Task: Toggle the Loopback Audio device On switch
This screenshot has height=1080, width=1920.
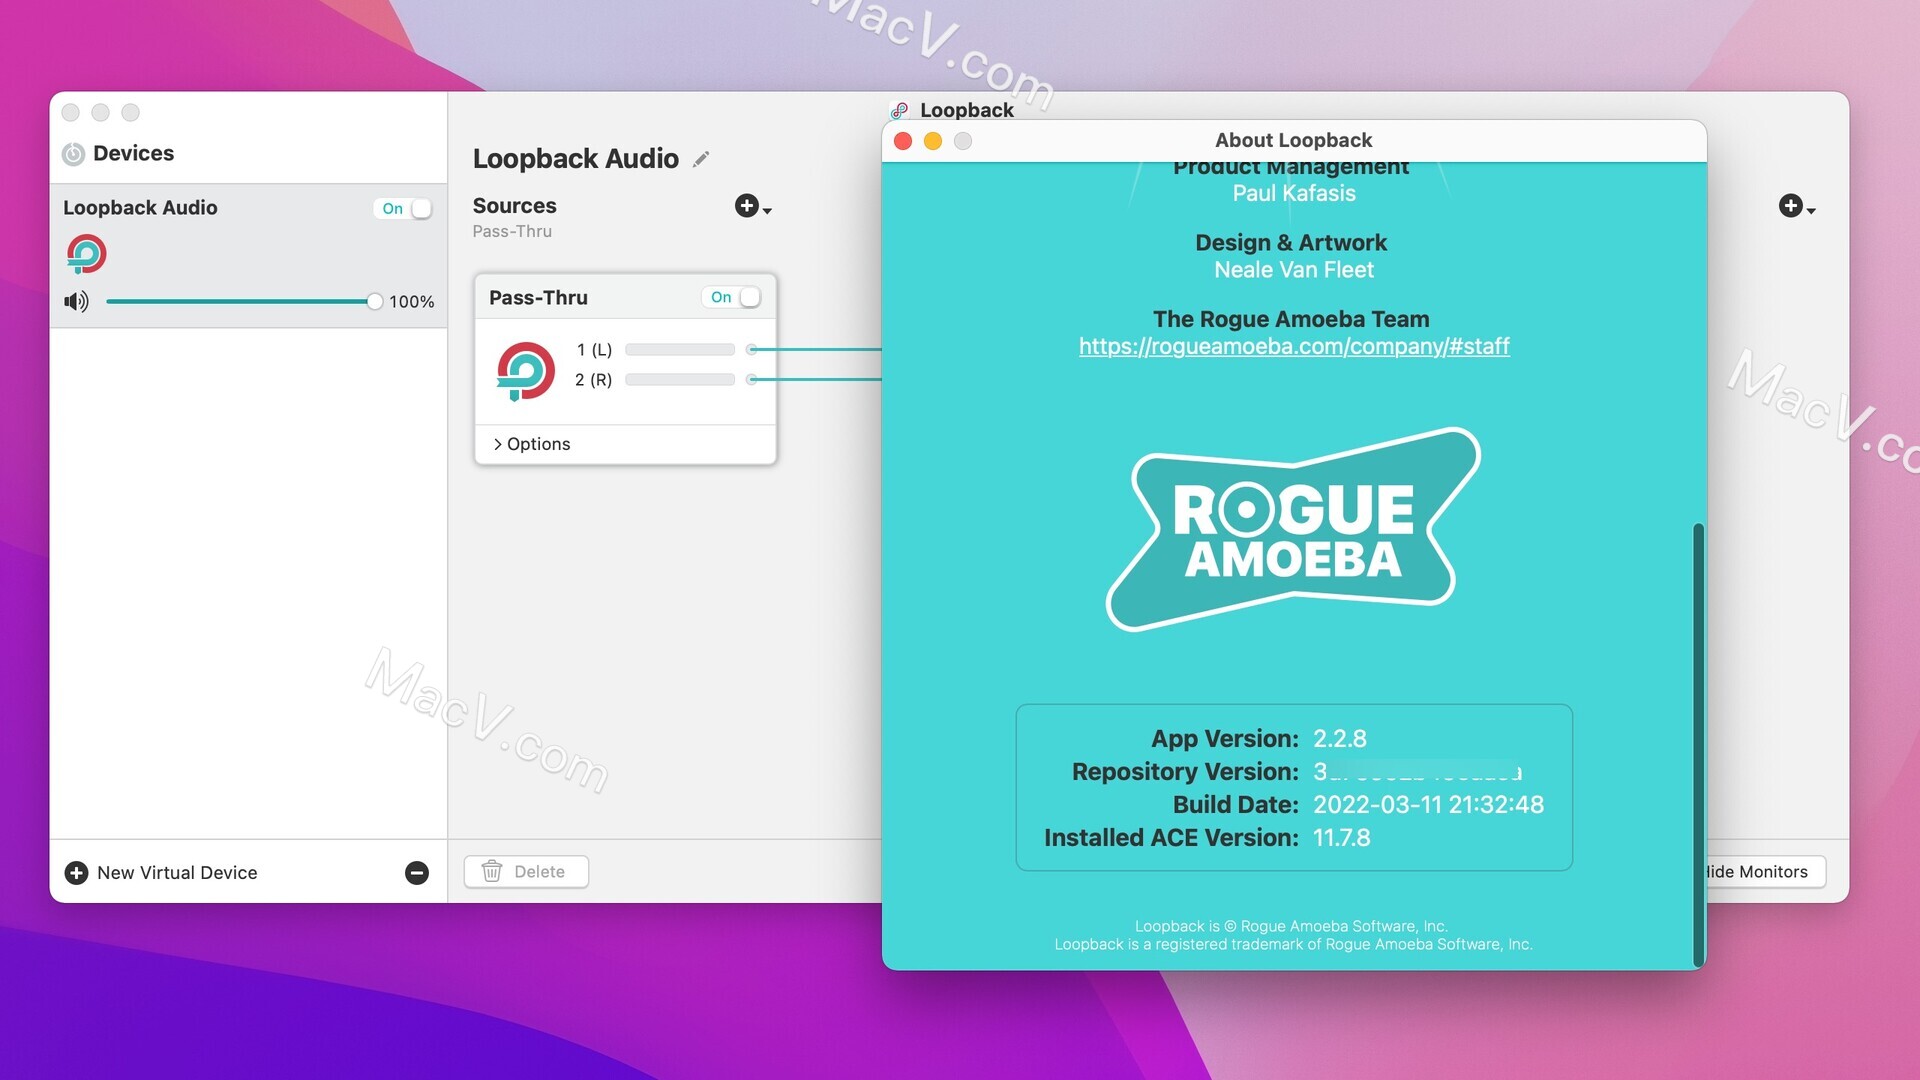Action: pyautogui.click(x=404, y=208)
